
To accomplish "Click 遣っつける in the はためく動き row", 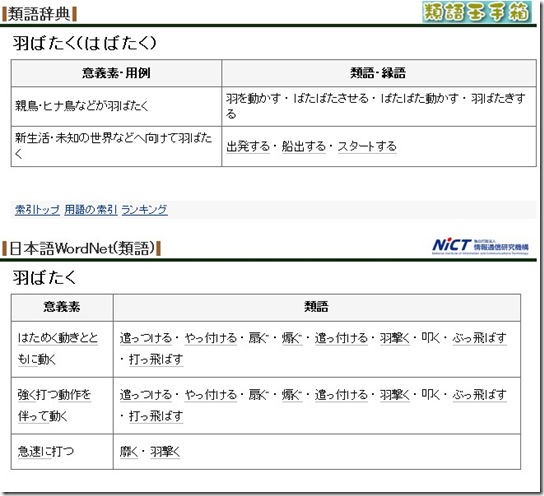I will 146,338.
